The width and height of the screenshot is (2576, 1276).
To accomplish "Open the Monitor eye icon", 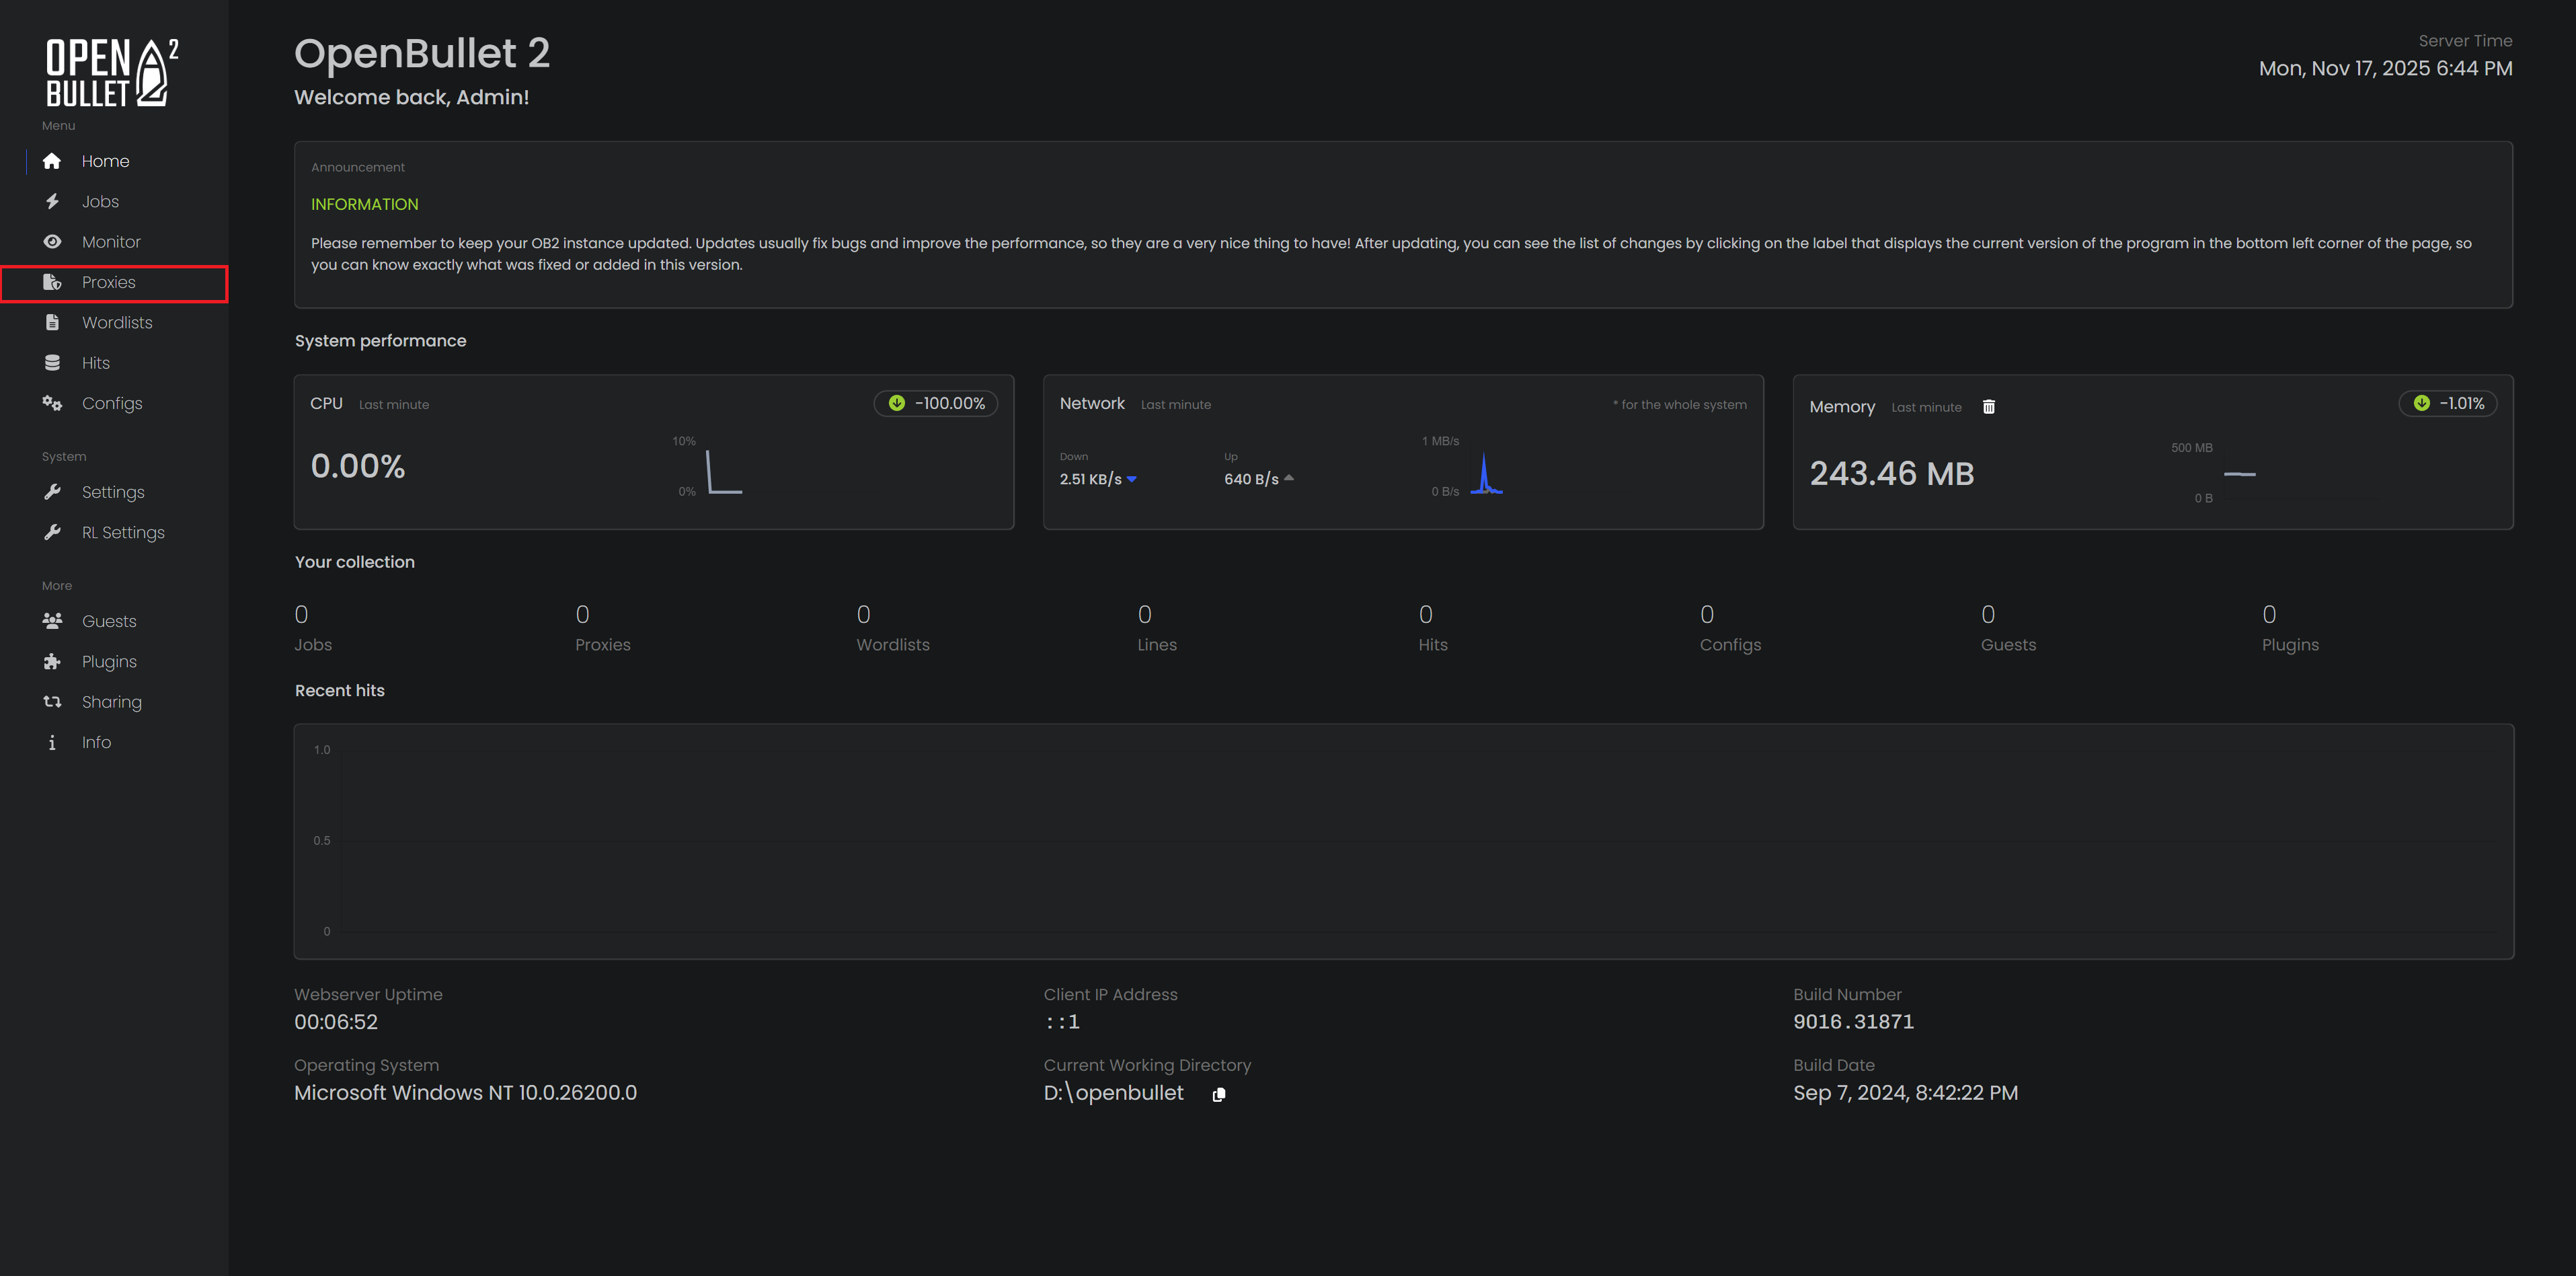I will click(x=52, y=241).
